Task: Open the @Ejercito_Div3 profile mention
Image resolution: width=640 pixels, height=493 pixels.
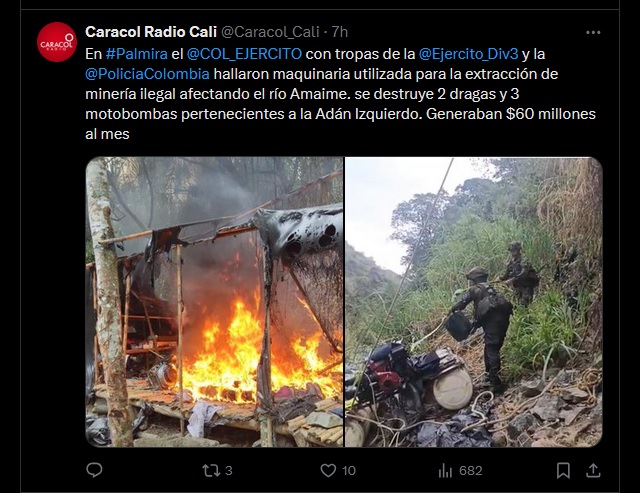Action: (x=469, y=54)
